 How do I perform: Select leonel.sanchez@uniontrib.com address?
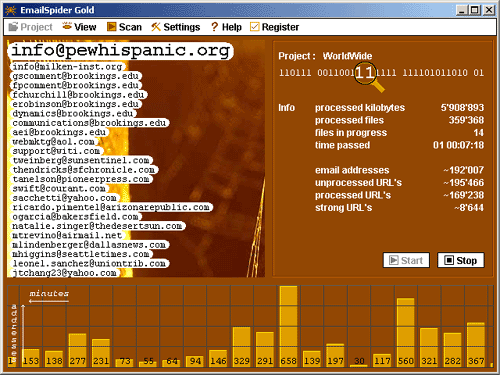pos(90,263)
